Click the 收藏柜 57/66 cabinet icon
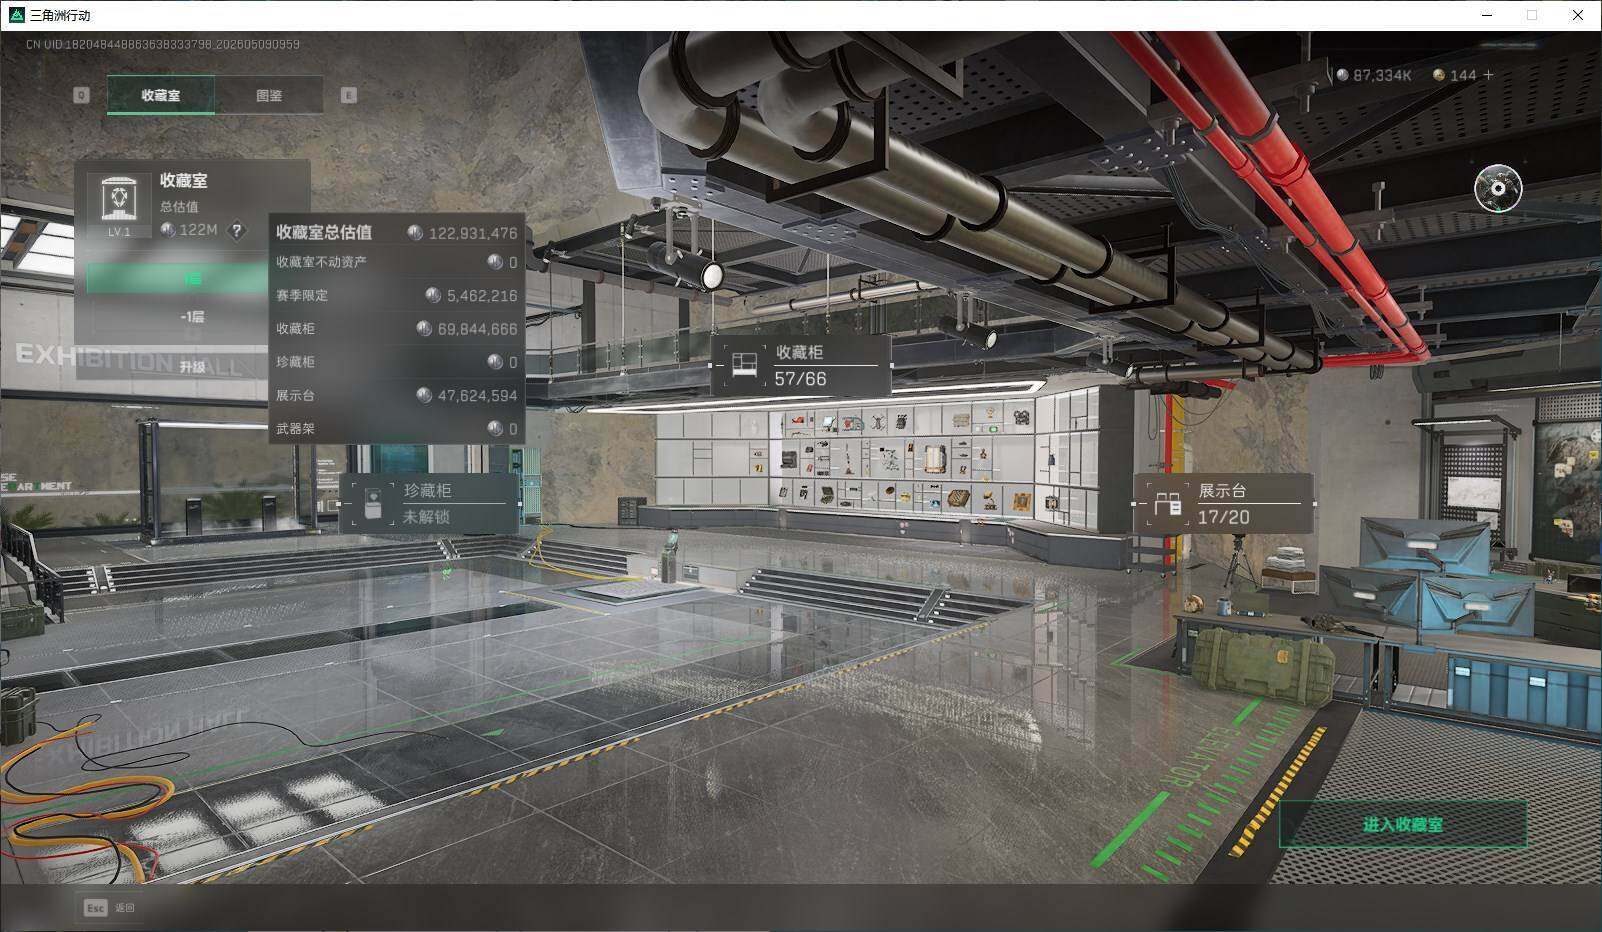The height and width of the screenshot is (932, 1602). (x=743, y=365)
